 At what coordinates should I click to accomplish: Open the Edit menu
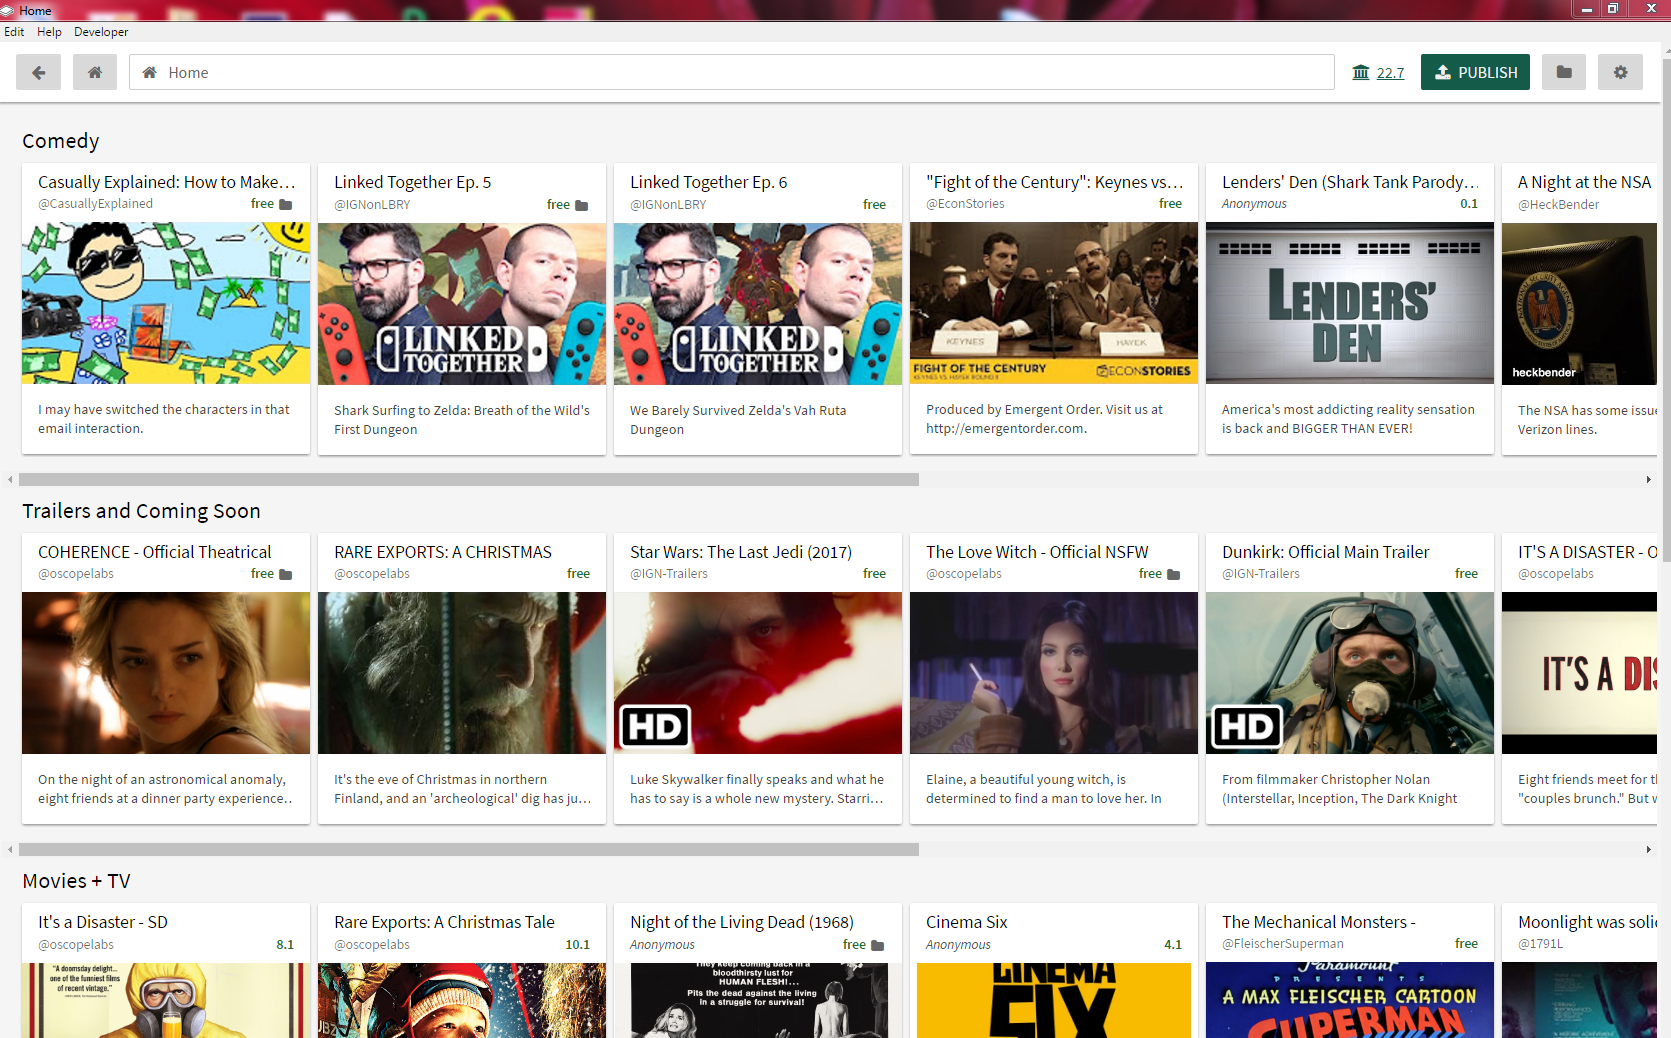pos(14,32)
